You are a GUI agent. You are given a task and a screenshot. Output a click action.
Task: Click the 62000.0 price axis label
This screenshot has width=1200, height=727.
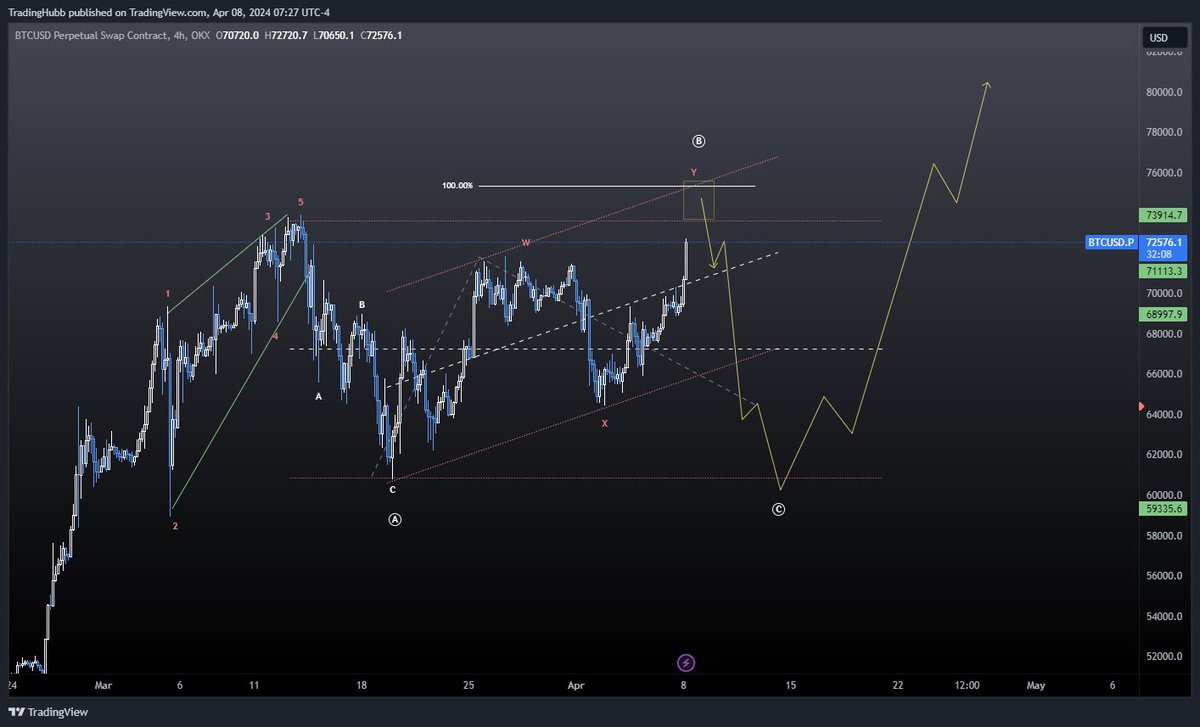coord(1164,455)
